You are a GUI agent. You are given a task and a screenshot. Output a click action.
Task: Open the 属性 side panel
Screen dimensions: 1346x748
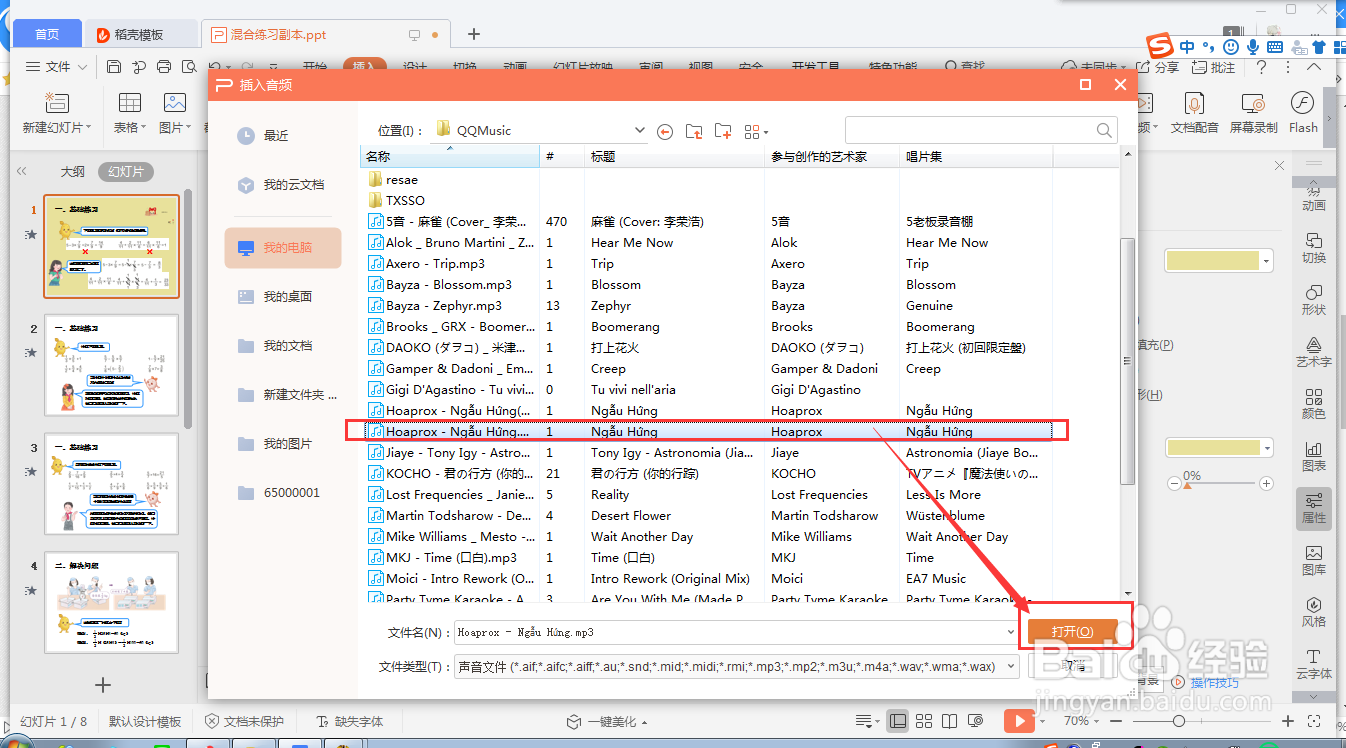[1313, 508]
